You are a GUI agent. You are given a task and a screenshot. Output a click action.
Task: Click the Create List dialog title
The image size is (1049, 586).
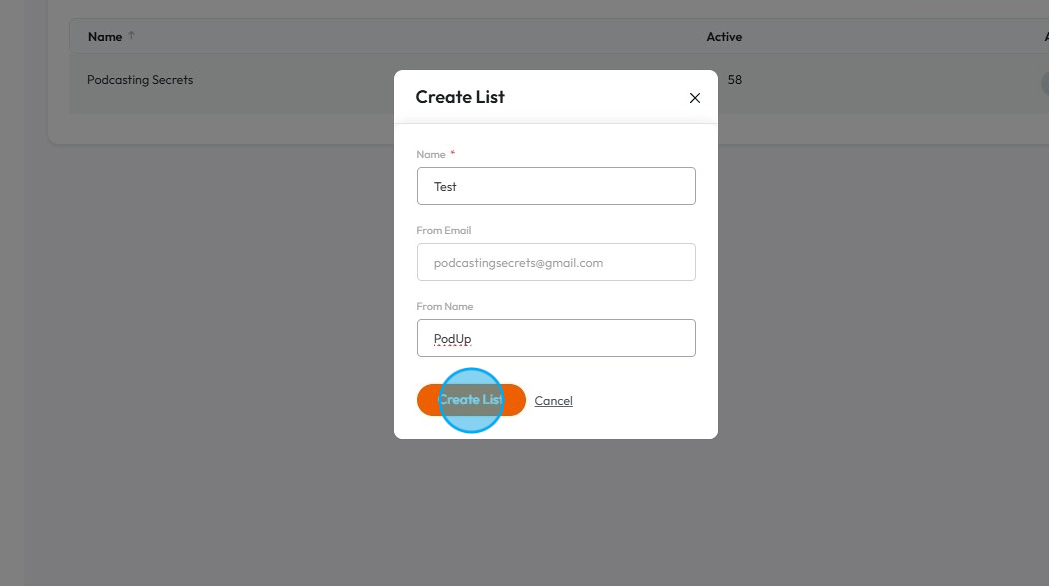click(460, 97)
